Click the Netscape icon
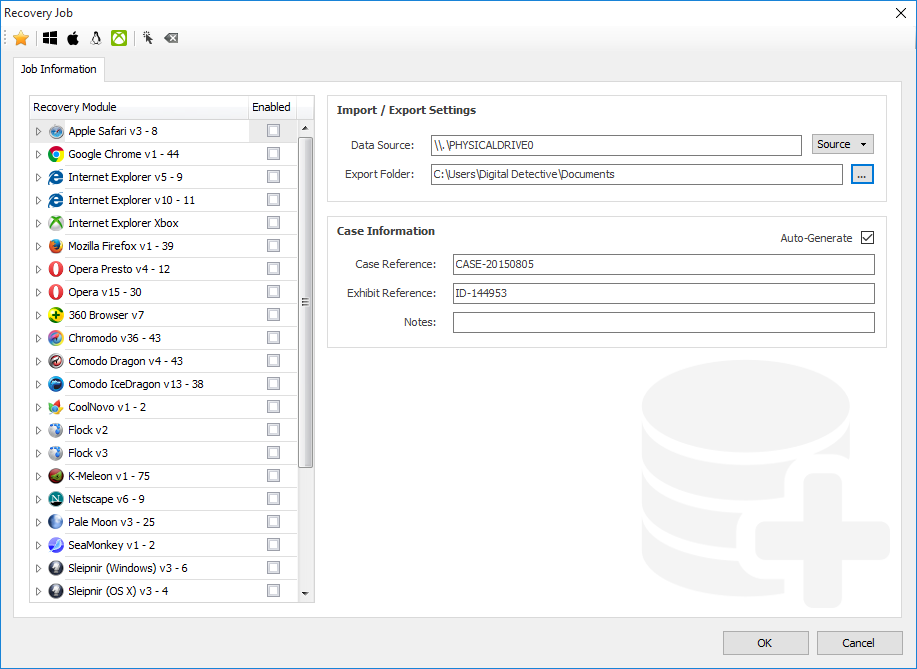Image resolution: width=917 pixels, height=669 pixels. 56,499
